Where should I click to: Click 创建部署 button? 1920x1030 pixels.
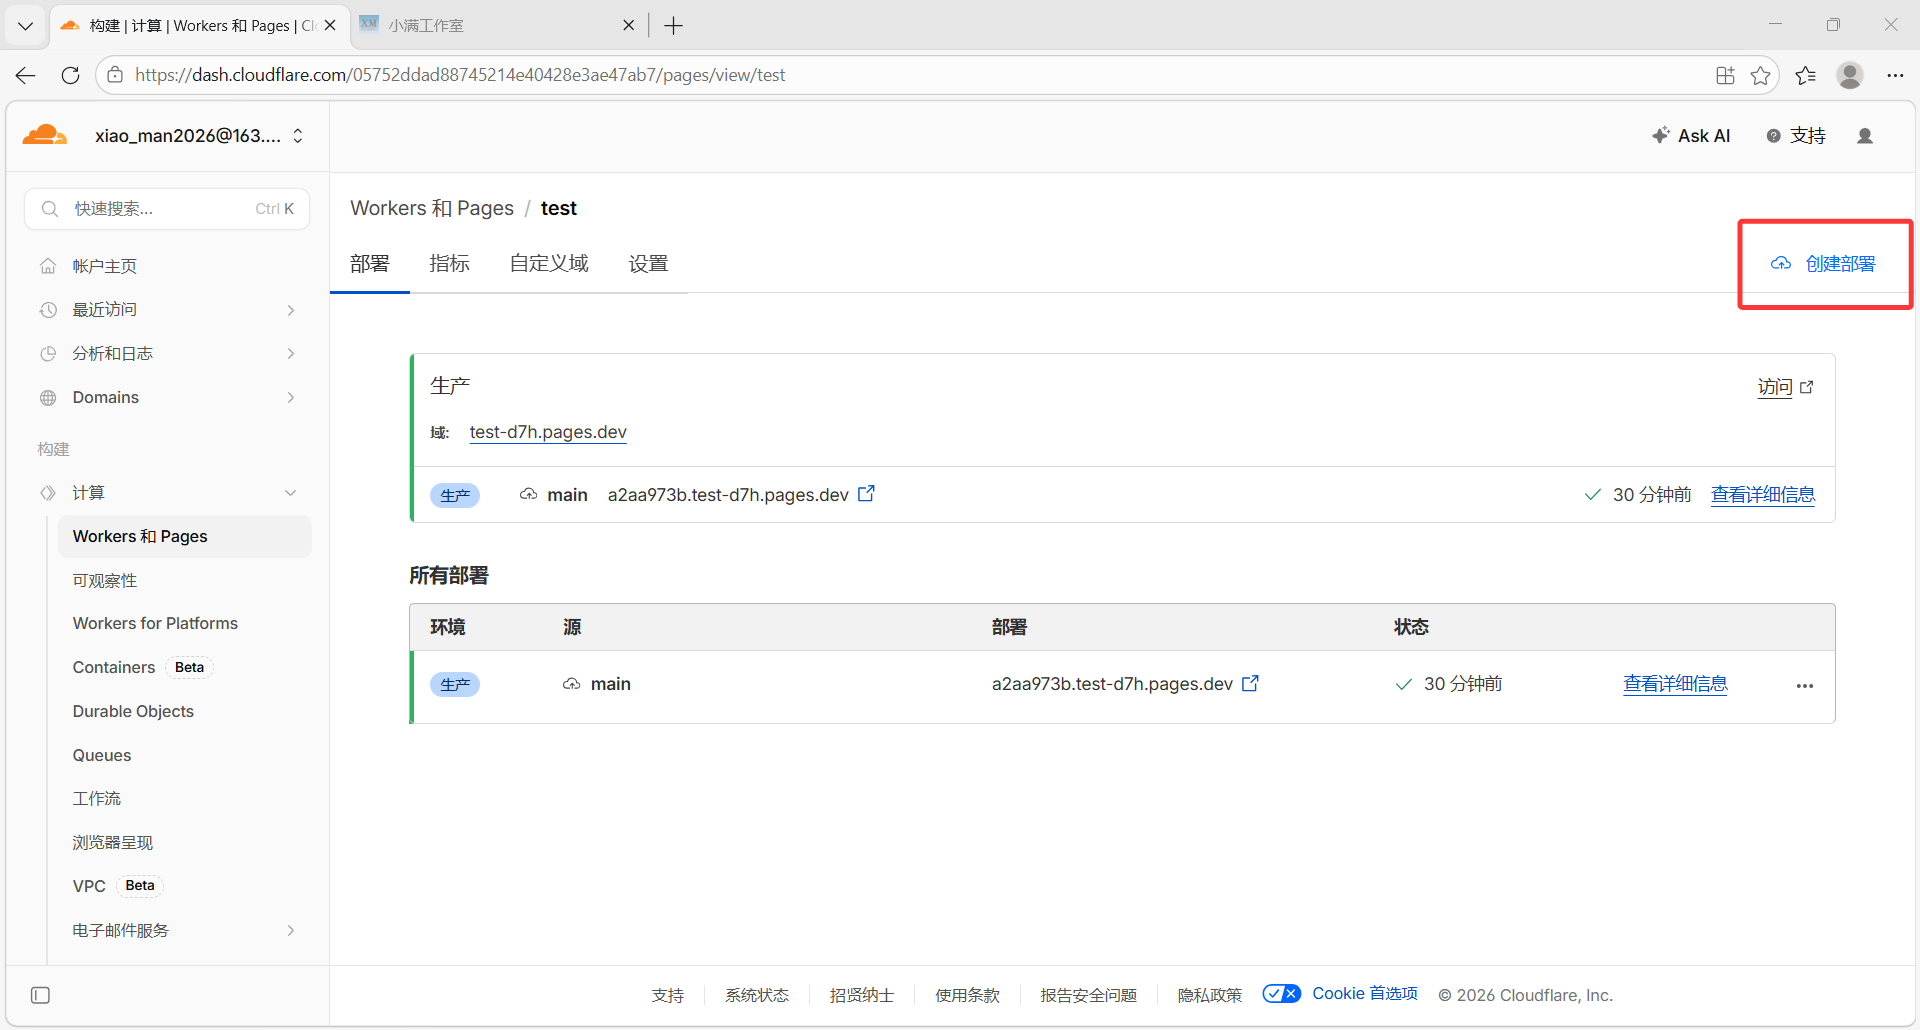coord(1823,264)
